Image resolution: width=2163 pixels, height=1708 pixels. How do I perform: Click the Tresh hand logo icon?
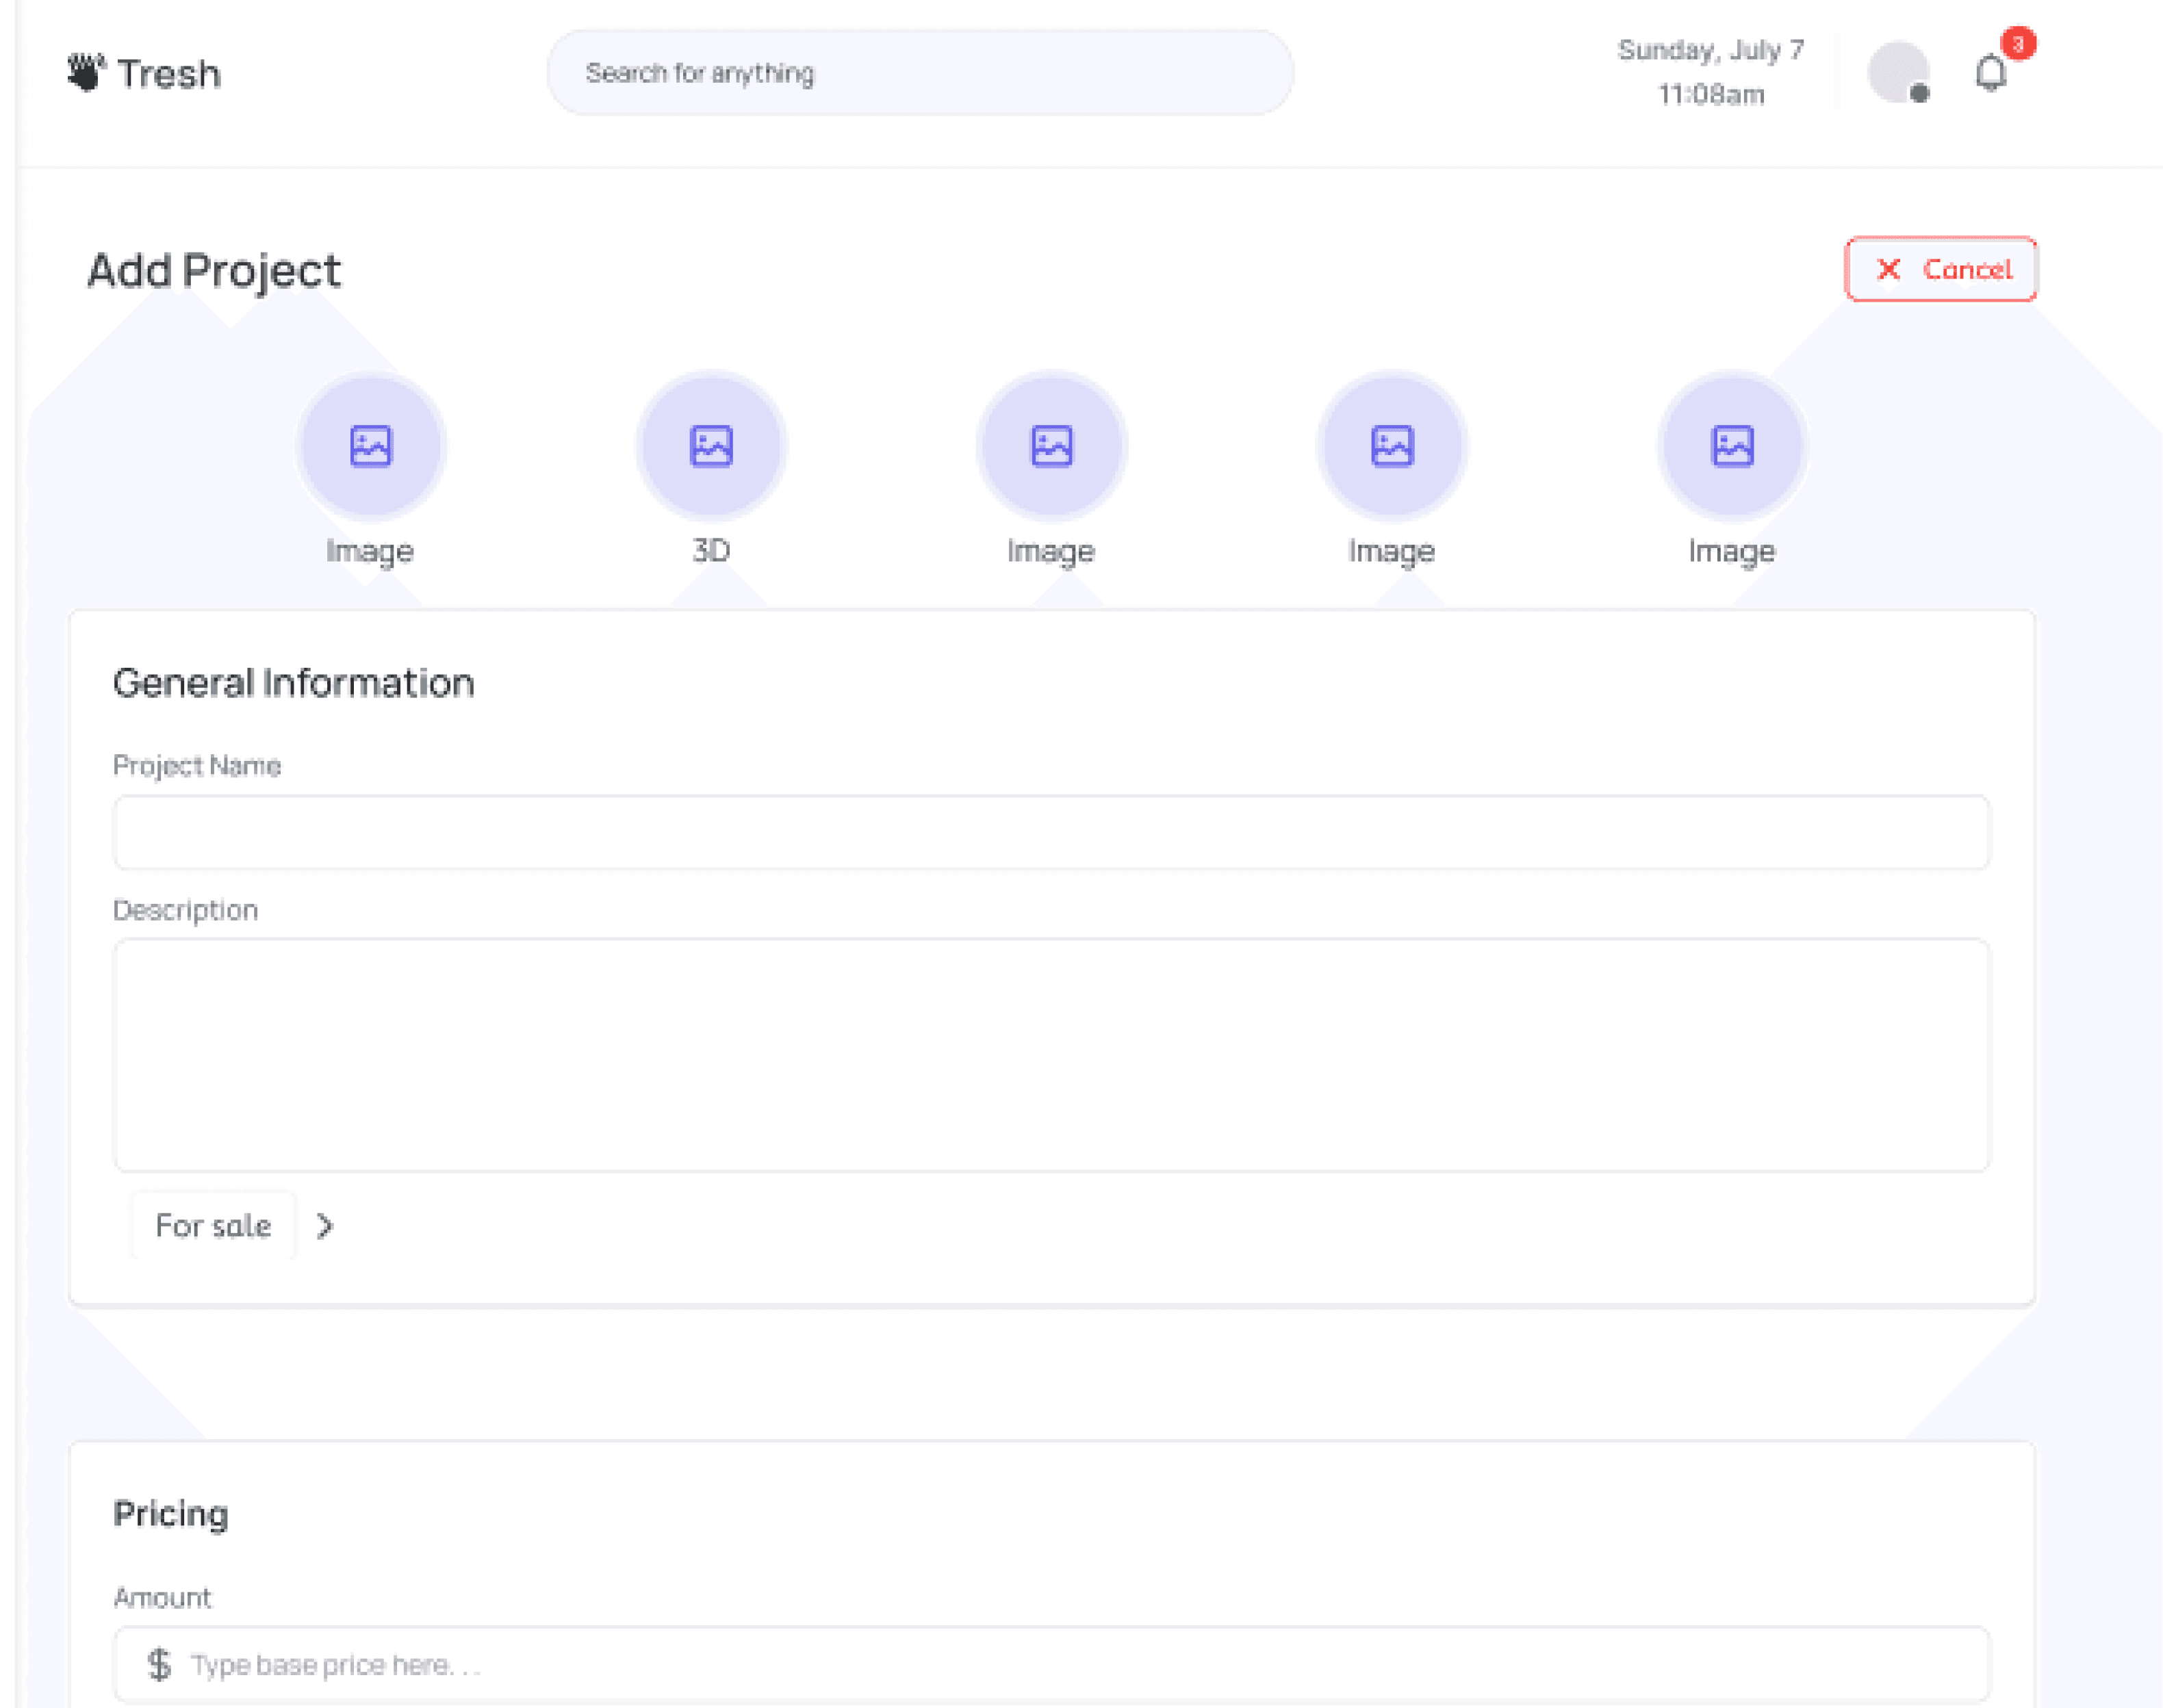(86, 72)
